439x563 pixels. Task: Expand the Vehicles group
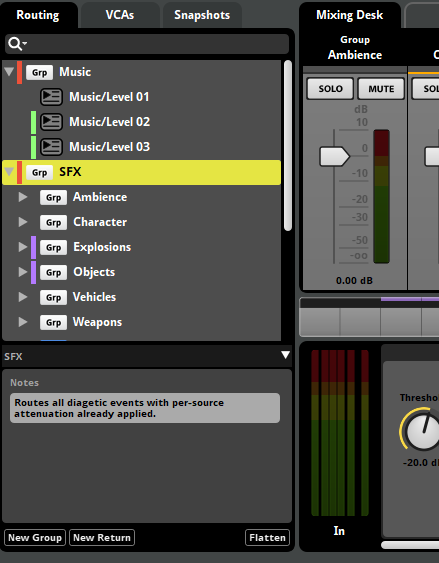23,297
